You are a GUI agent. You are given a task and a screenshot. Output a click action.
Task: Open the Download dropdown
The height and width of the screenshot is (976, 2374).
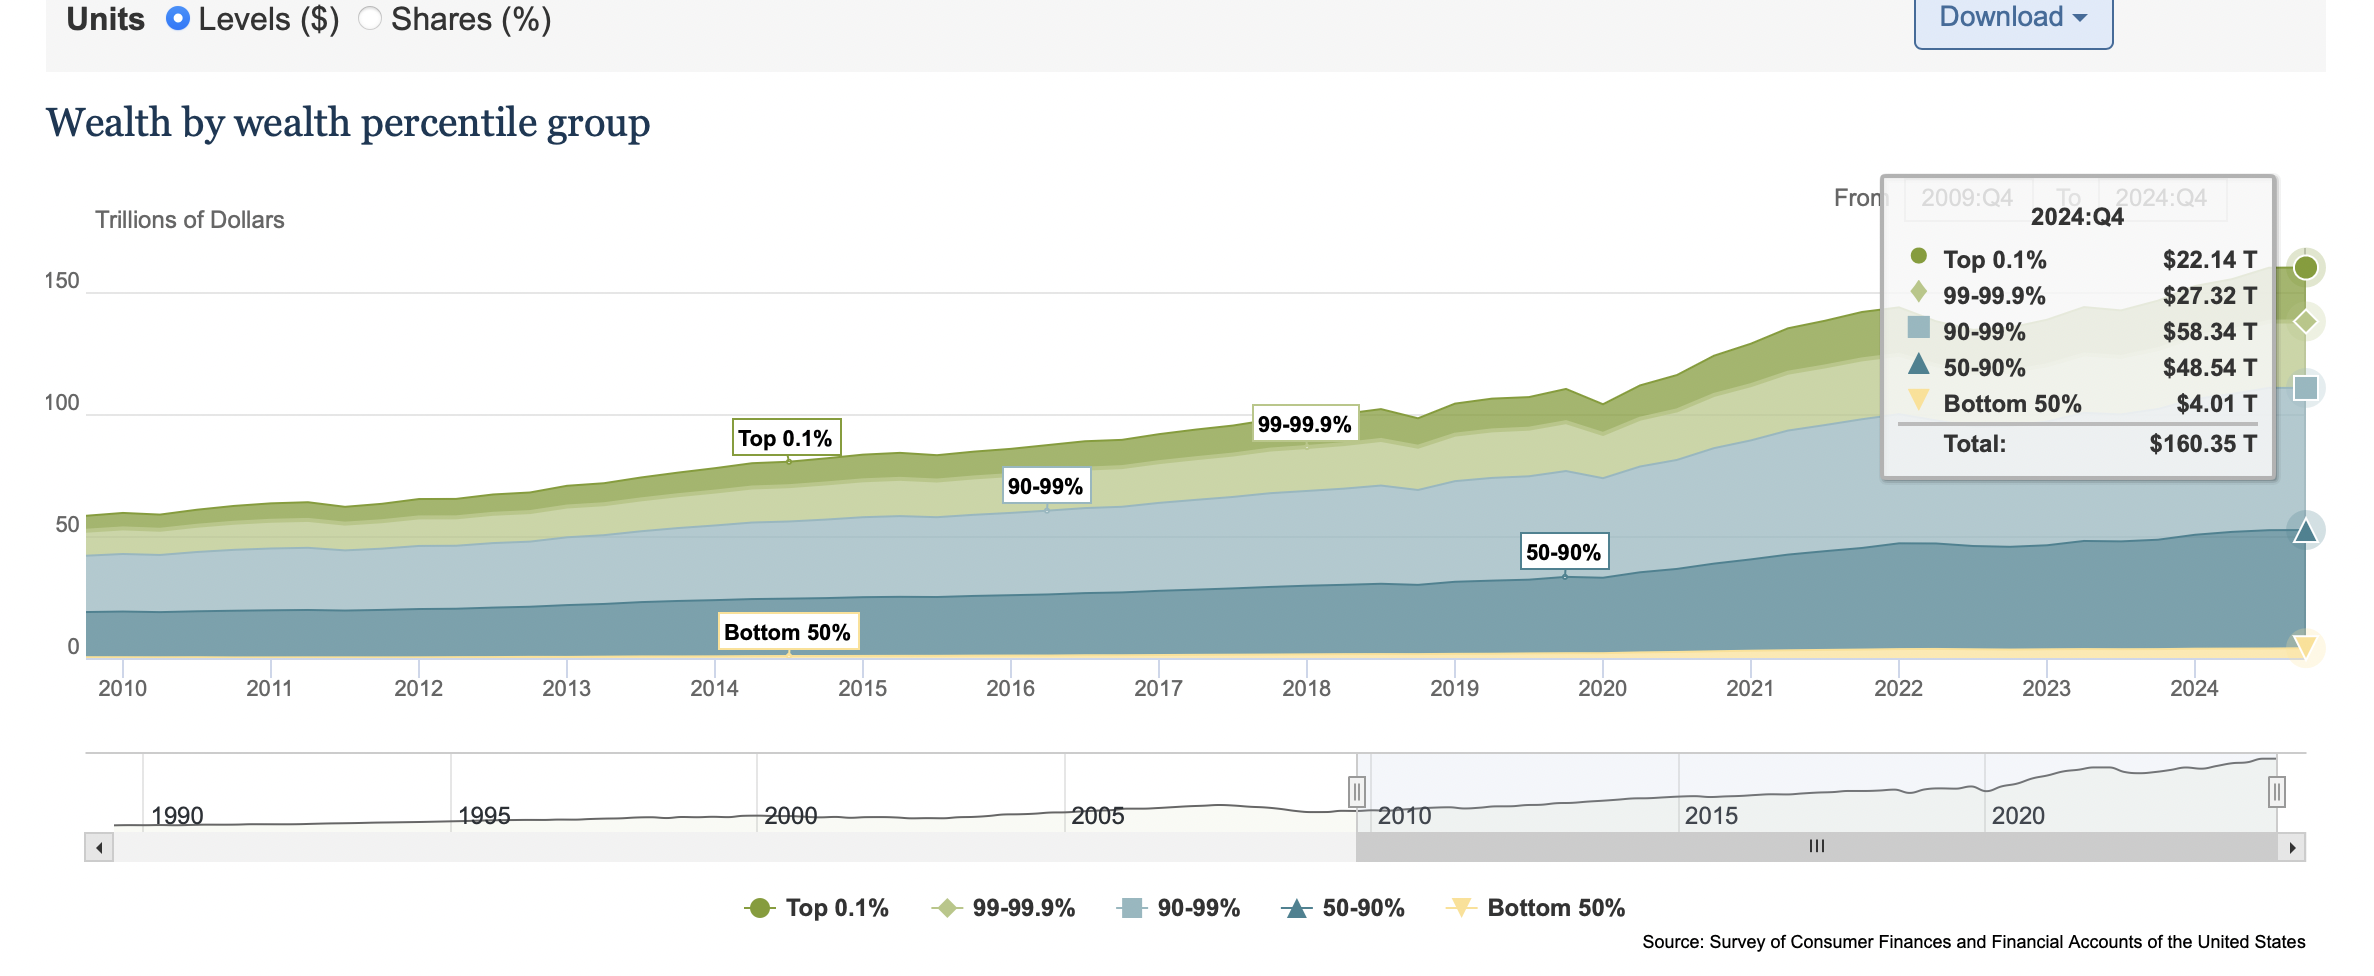(x=2012, y=18)
